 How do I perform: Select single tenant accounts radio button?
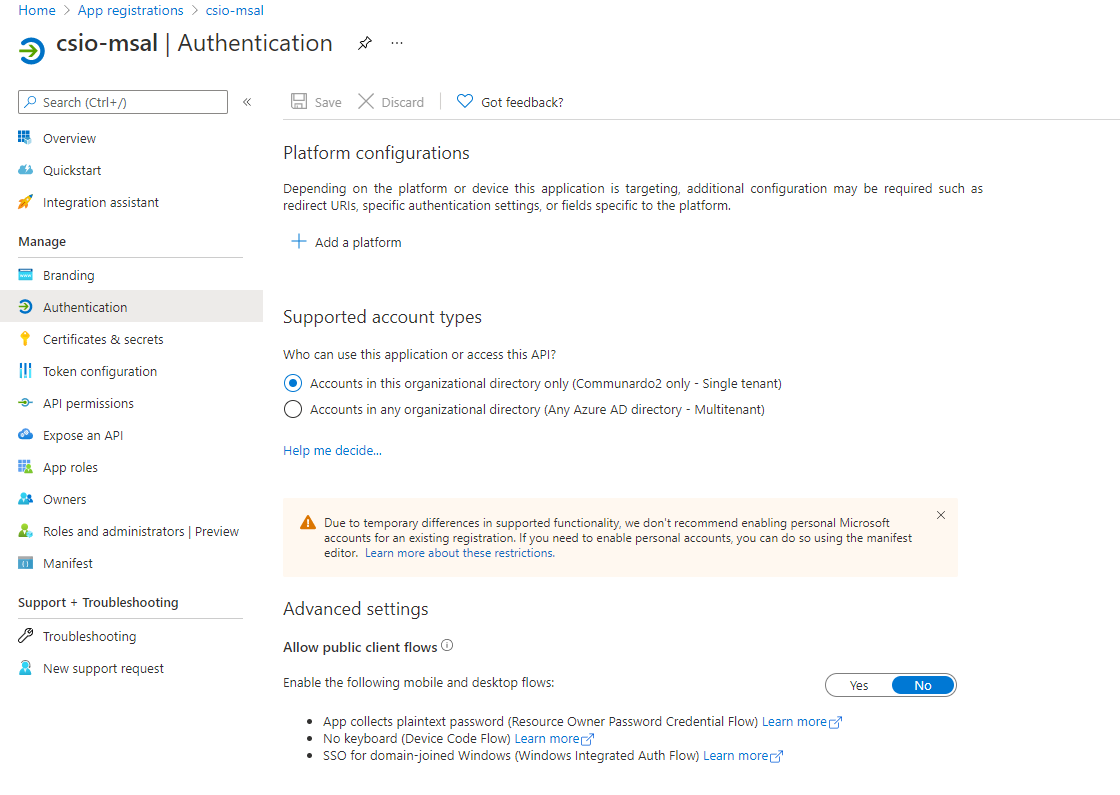(293, 383)
